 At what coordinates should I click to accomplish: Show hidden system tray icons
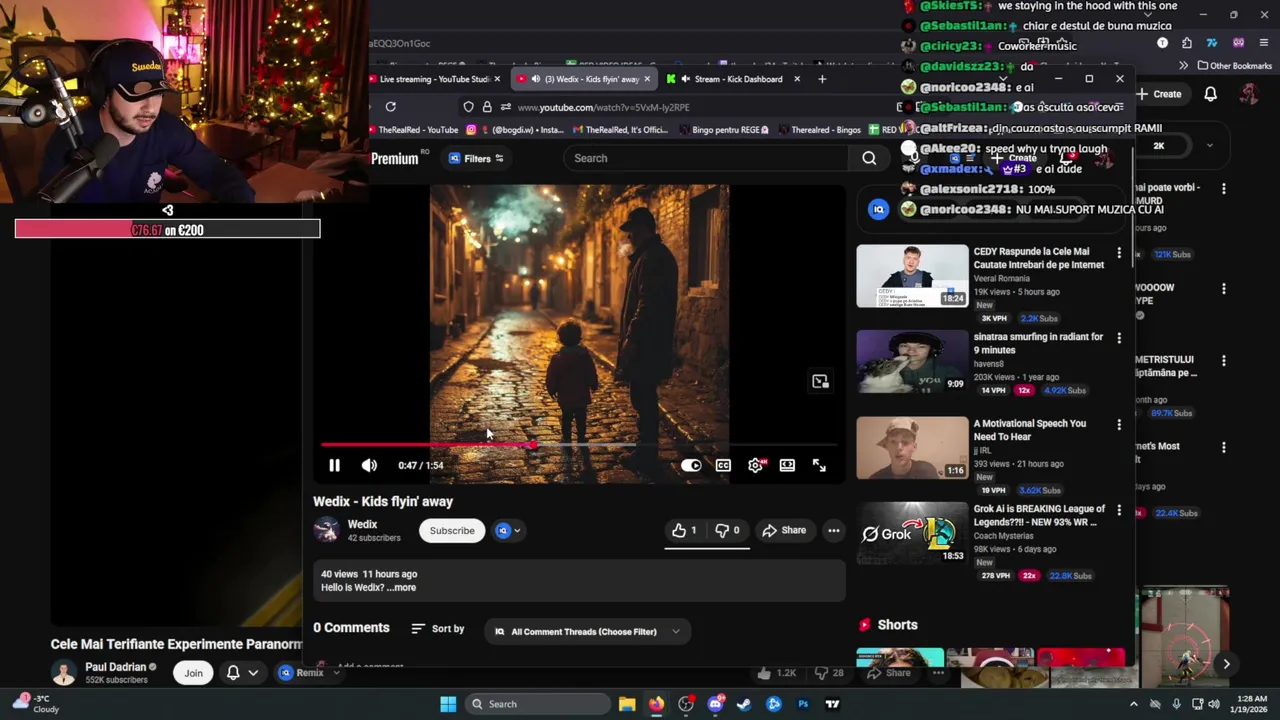click(1133, 704)
